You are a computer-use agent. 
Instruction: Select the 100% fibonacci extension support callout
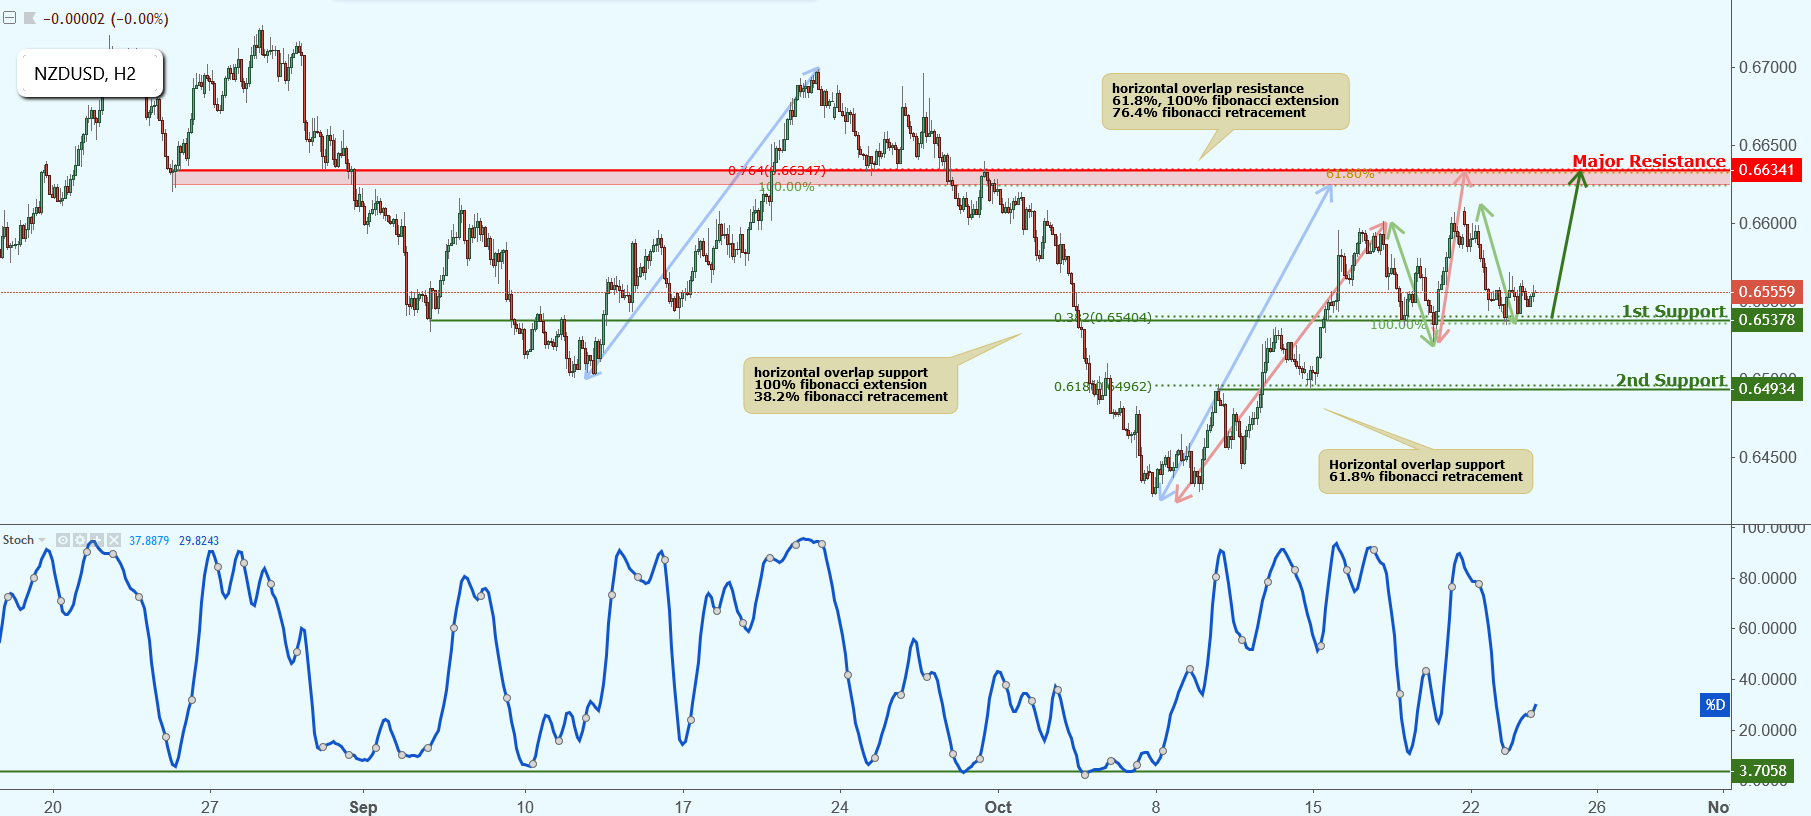pyautogui.click(x=851, y=385)
